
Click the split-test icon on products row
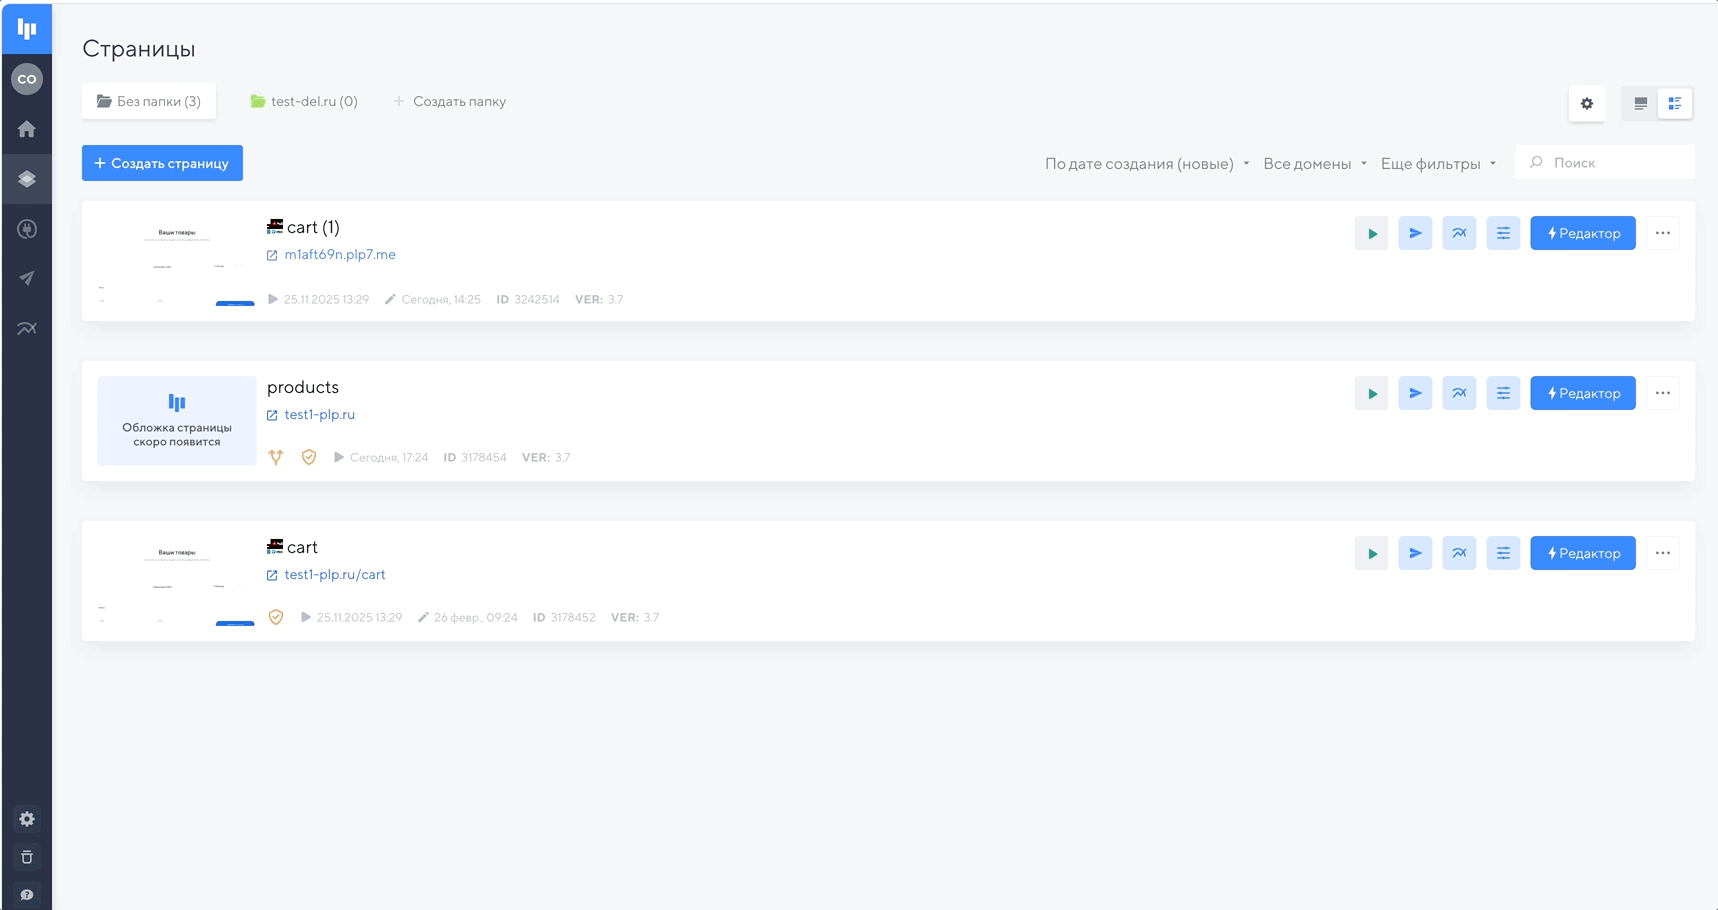pos(276,457)
